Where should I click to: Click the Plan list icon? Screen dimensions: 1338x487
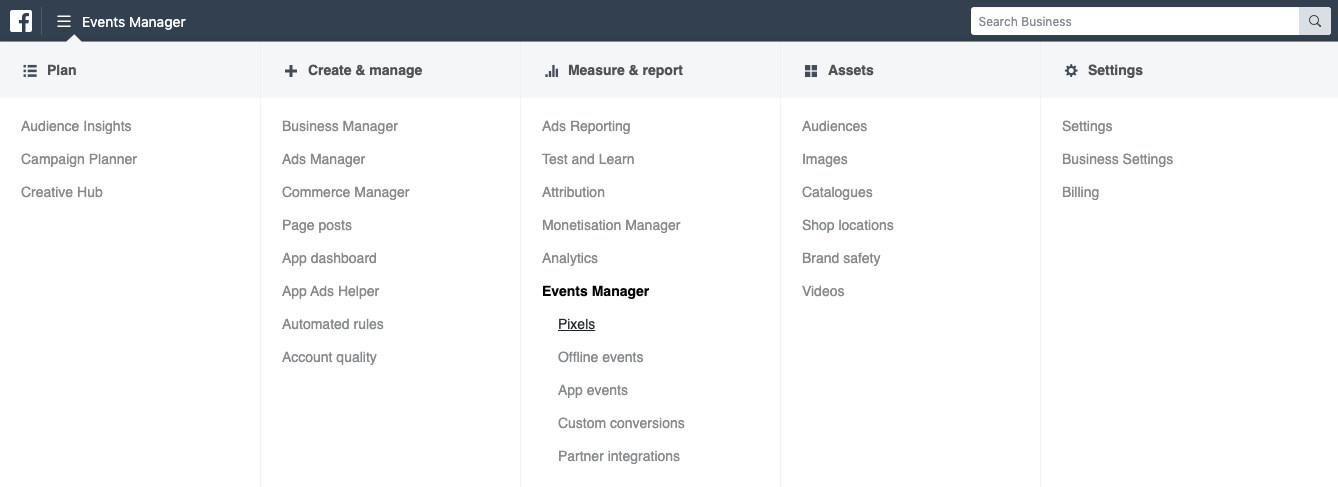pyautogui.click(x=30, y=71)
